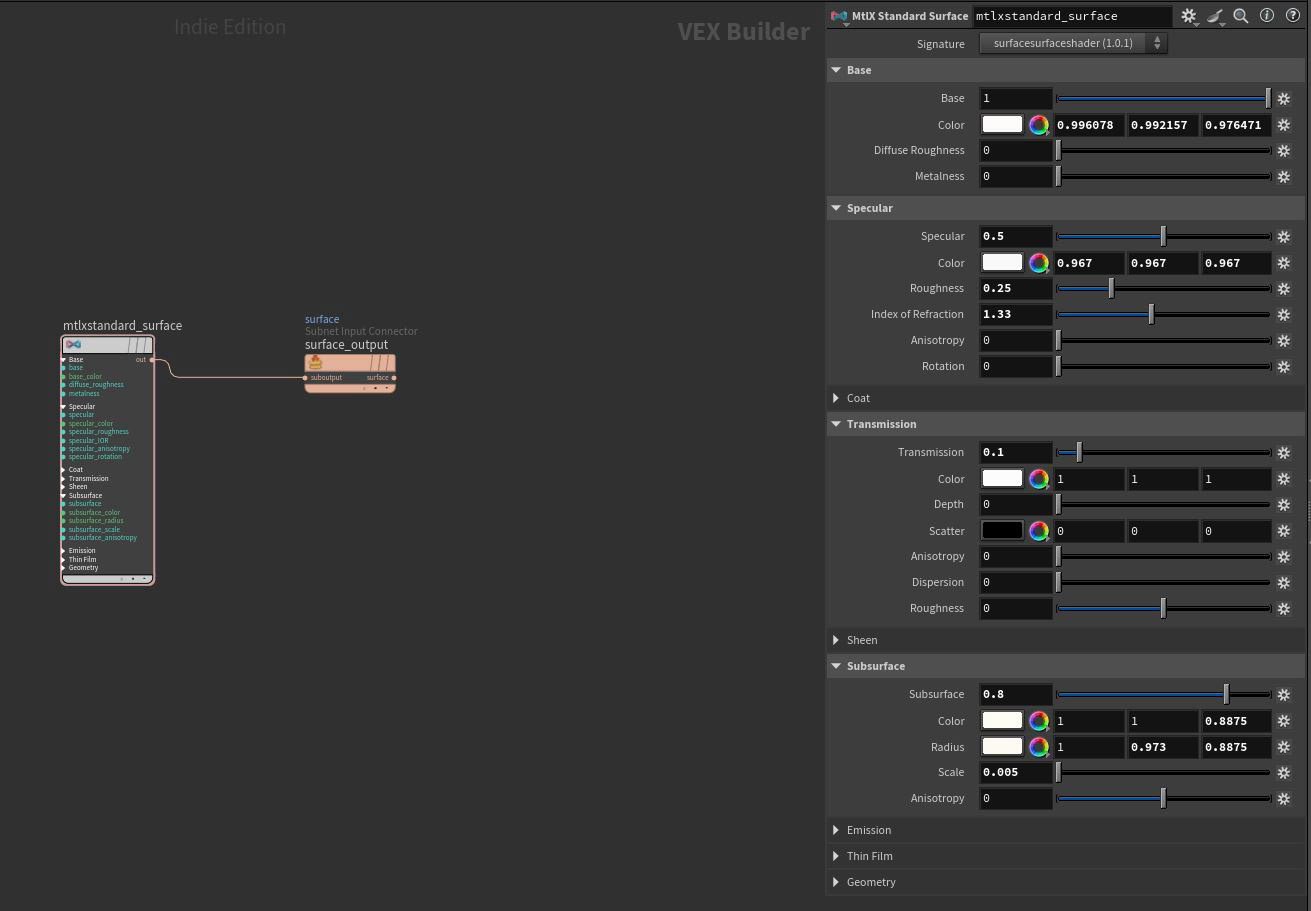
Task: Open gear menu for Diffuse Roughness
Action: point(1284,151)
